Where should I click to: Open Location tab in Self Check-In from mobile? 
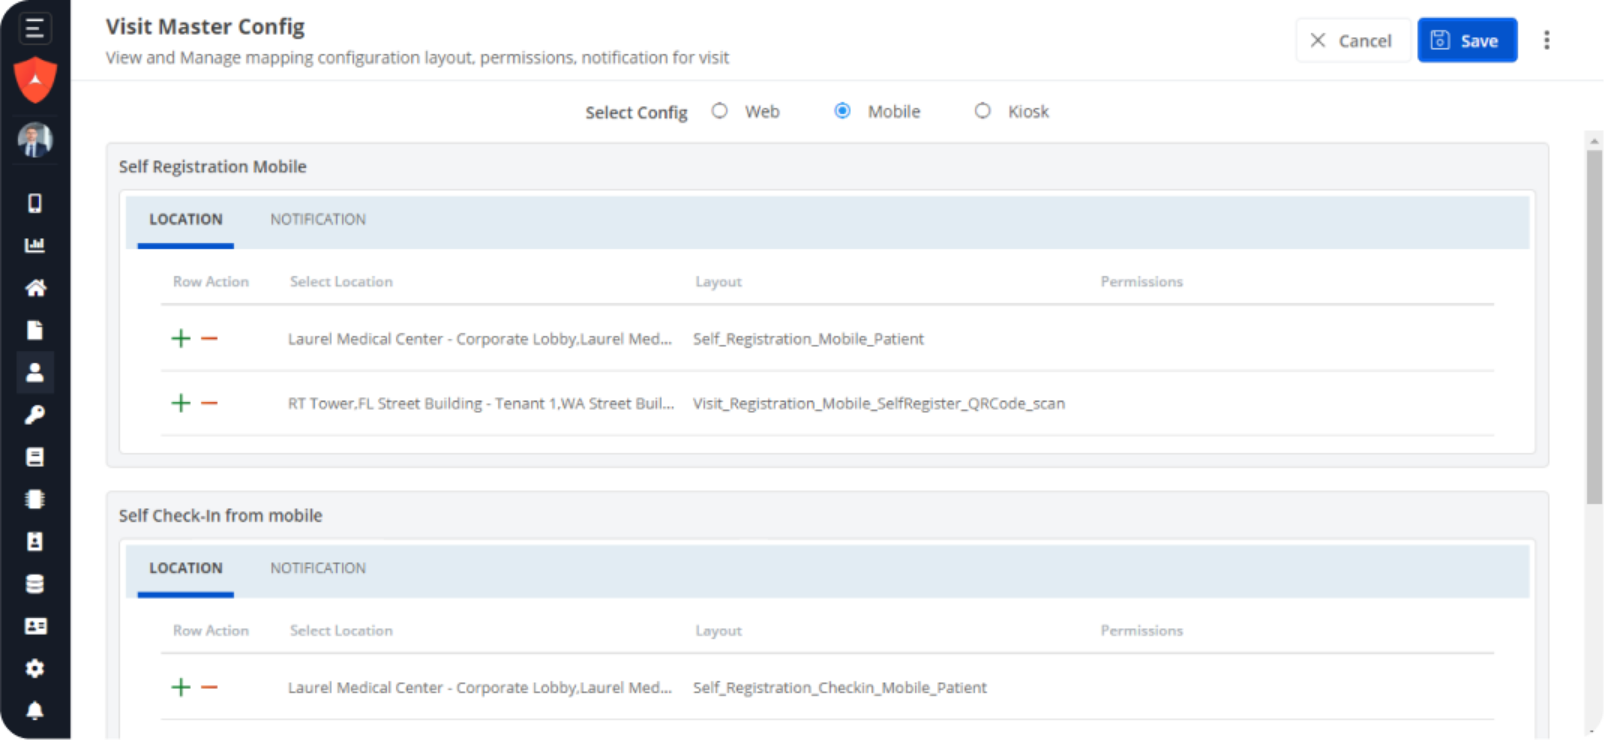[x=186, y=568]
